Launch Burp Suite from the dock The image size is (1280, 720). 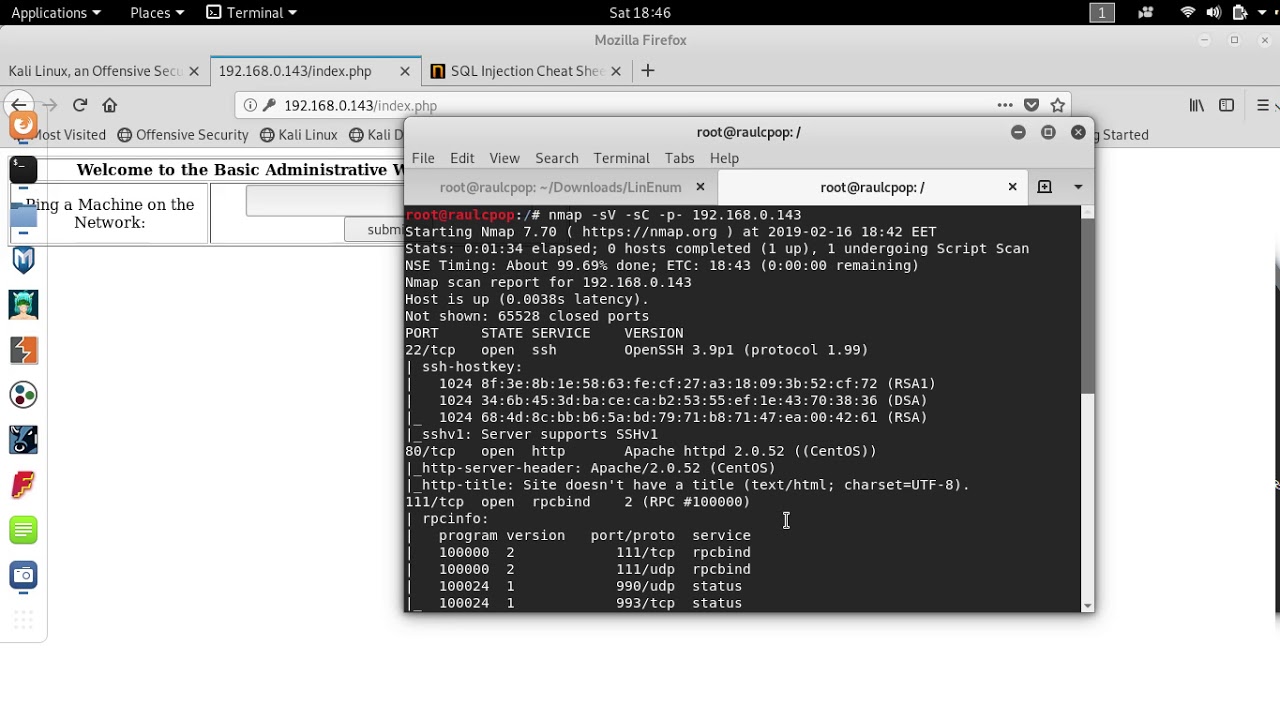(23, 350)
